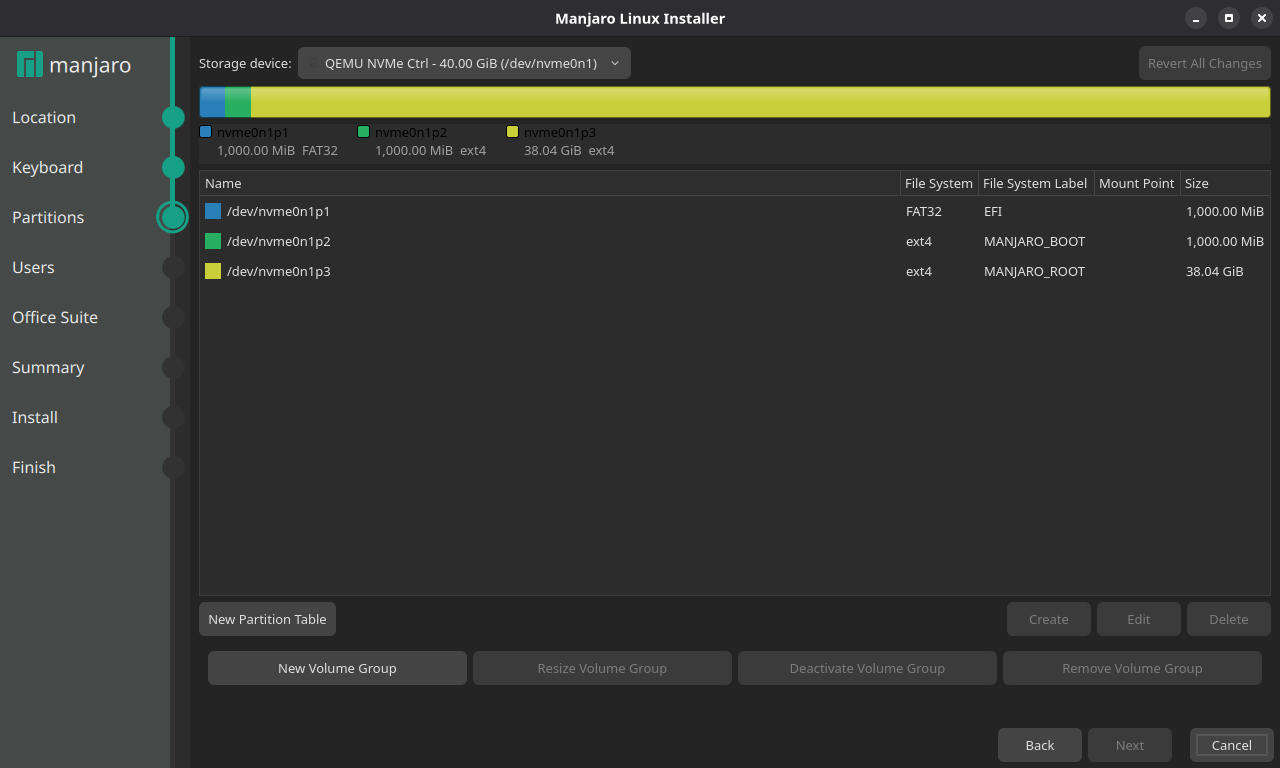Minimize the installer window

(1196, 18)
